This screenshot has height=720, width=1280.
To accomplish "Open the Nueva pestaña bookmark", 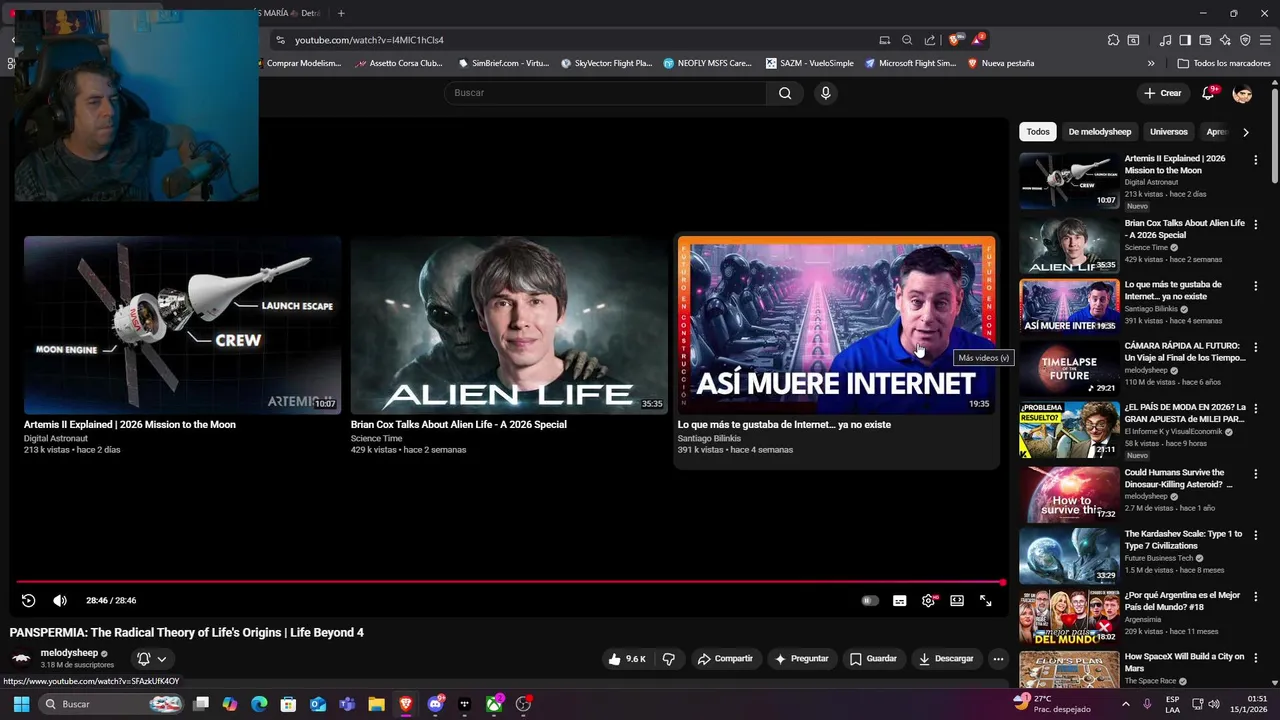I will [1000, 63].
